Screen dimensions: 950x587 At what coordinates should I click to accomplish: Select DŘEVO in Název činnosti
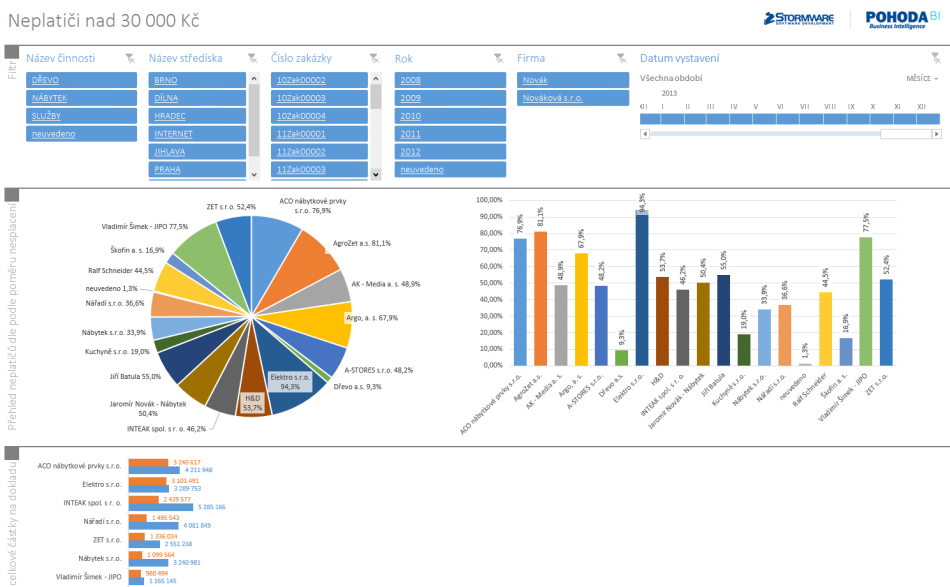tap(81, 80)
